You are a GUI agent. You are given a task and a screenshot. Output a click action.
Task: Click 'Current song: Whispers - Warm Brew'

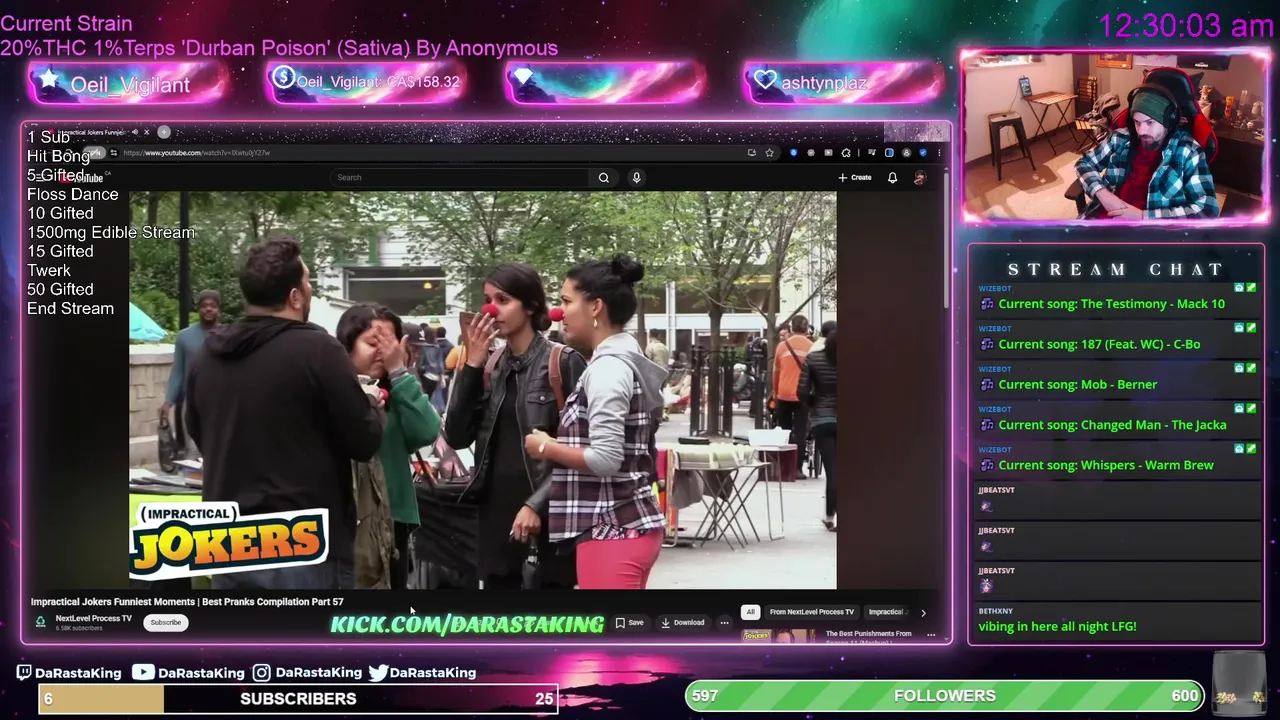[x=1106, y=465]
